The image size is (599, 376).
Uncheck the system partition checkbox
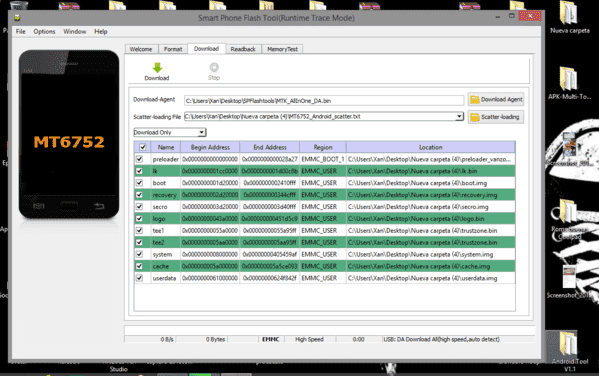pyautogui.click(x=139, y=254)
